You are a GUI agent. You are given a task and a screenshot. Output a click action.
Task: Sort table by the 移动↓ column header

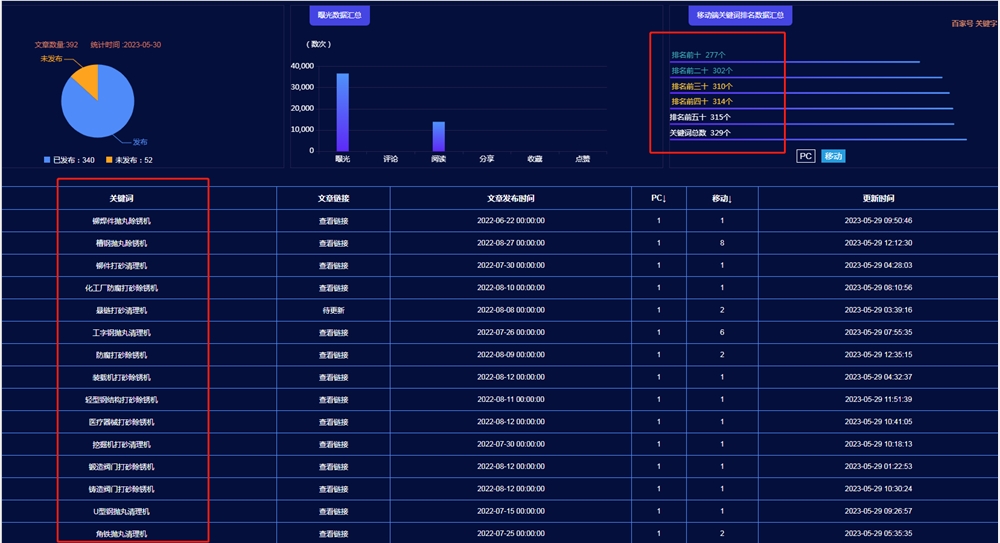pyautogui.click(x=722, y=198)
